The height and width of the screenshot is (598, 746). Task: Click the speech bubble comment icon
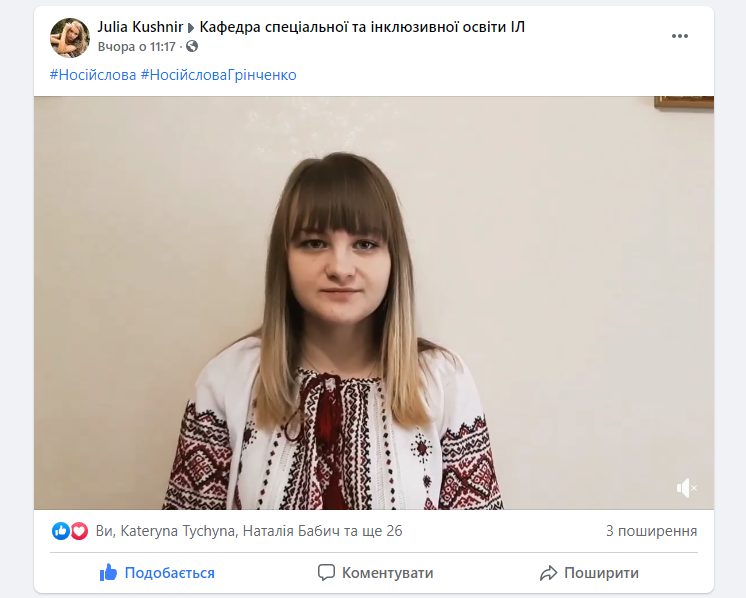click(326, 573)
